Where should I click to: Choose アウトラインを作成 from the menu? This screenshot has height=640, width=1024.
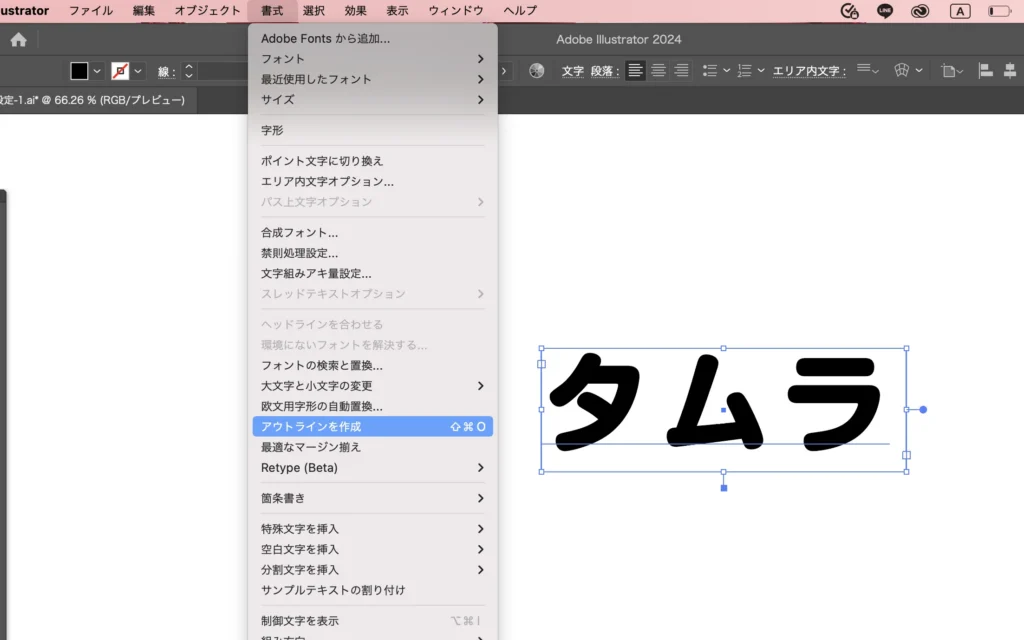click(x=372, y=427)
